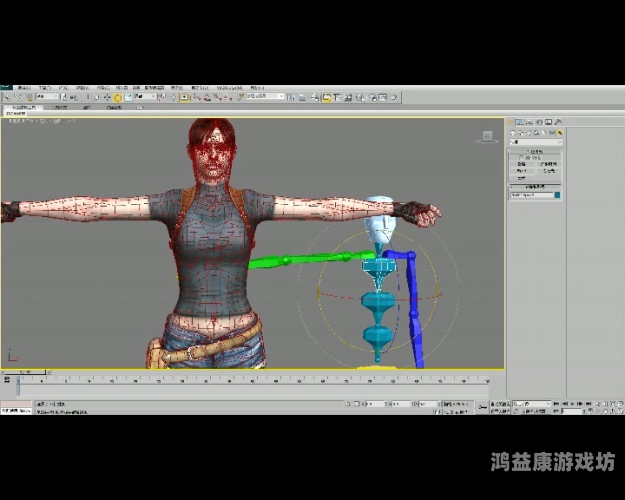Open the MAXScript menu
This screenshot has width=625, height=500.
tap(228, 88)
